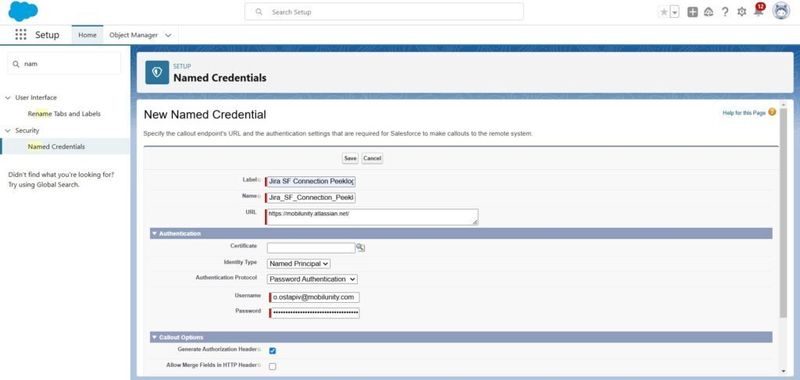
Task: Switch to the Home tab
Action: [87, 35]
